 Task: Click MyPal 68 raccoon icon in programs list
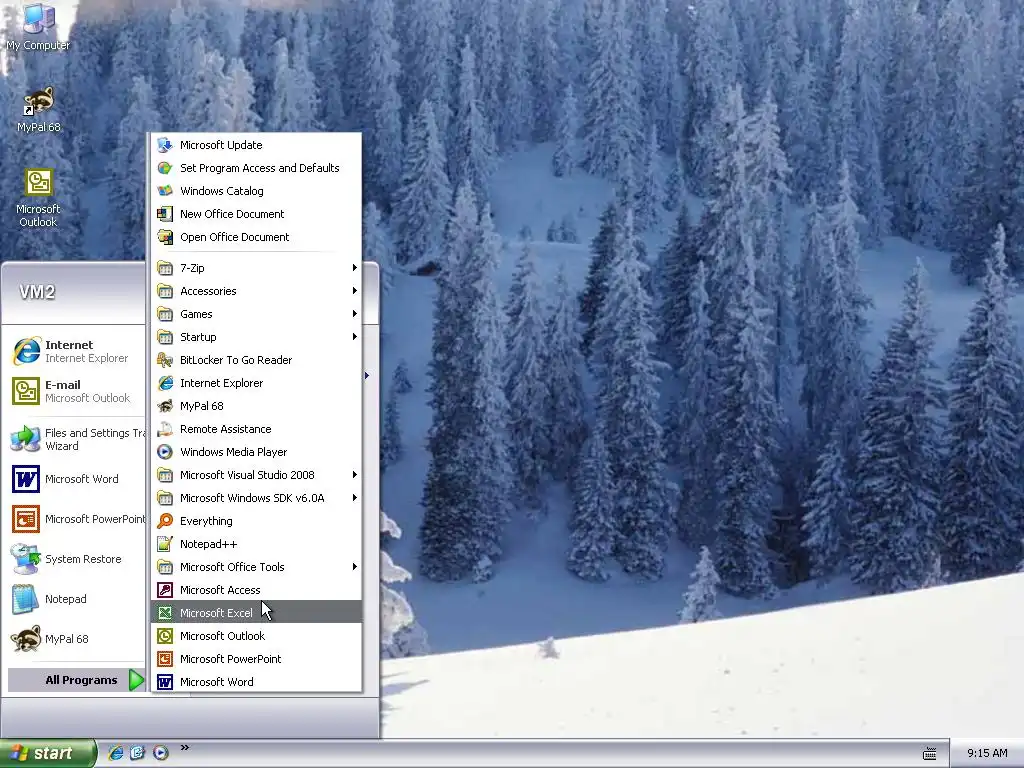(x=165, y=406)
